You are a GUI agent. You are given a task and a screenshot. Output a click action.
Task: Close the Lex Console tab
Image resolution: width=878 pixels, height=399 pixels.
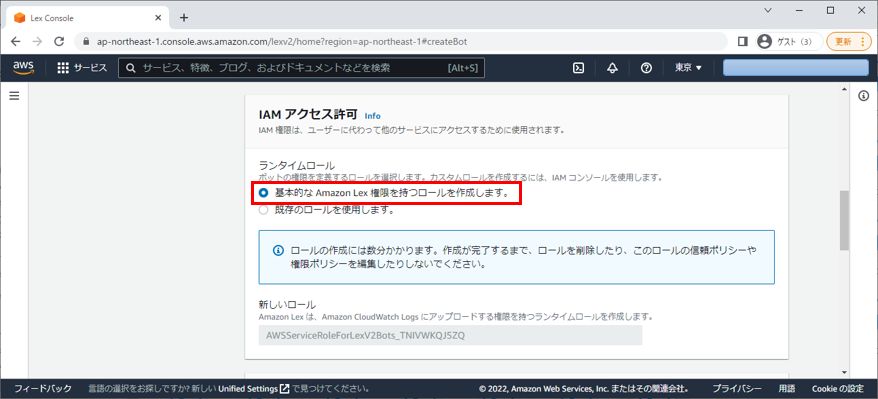(158, 17)
